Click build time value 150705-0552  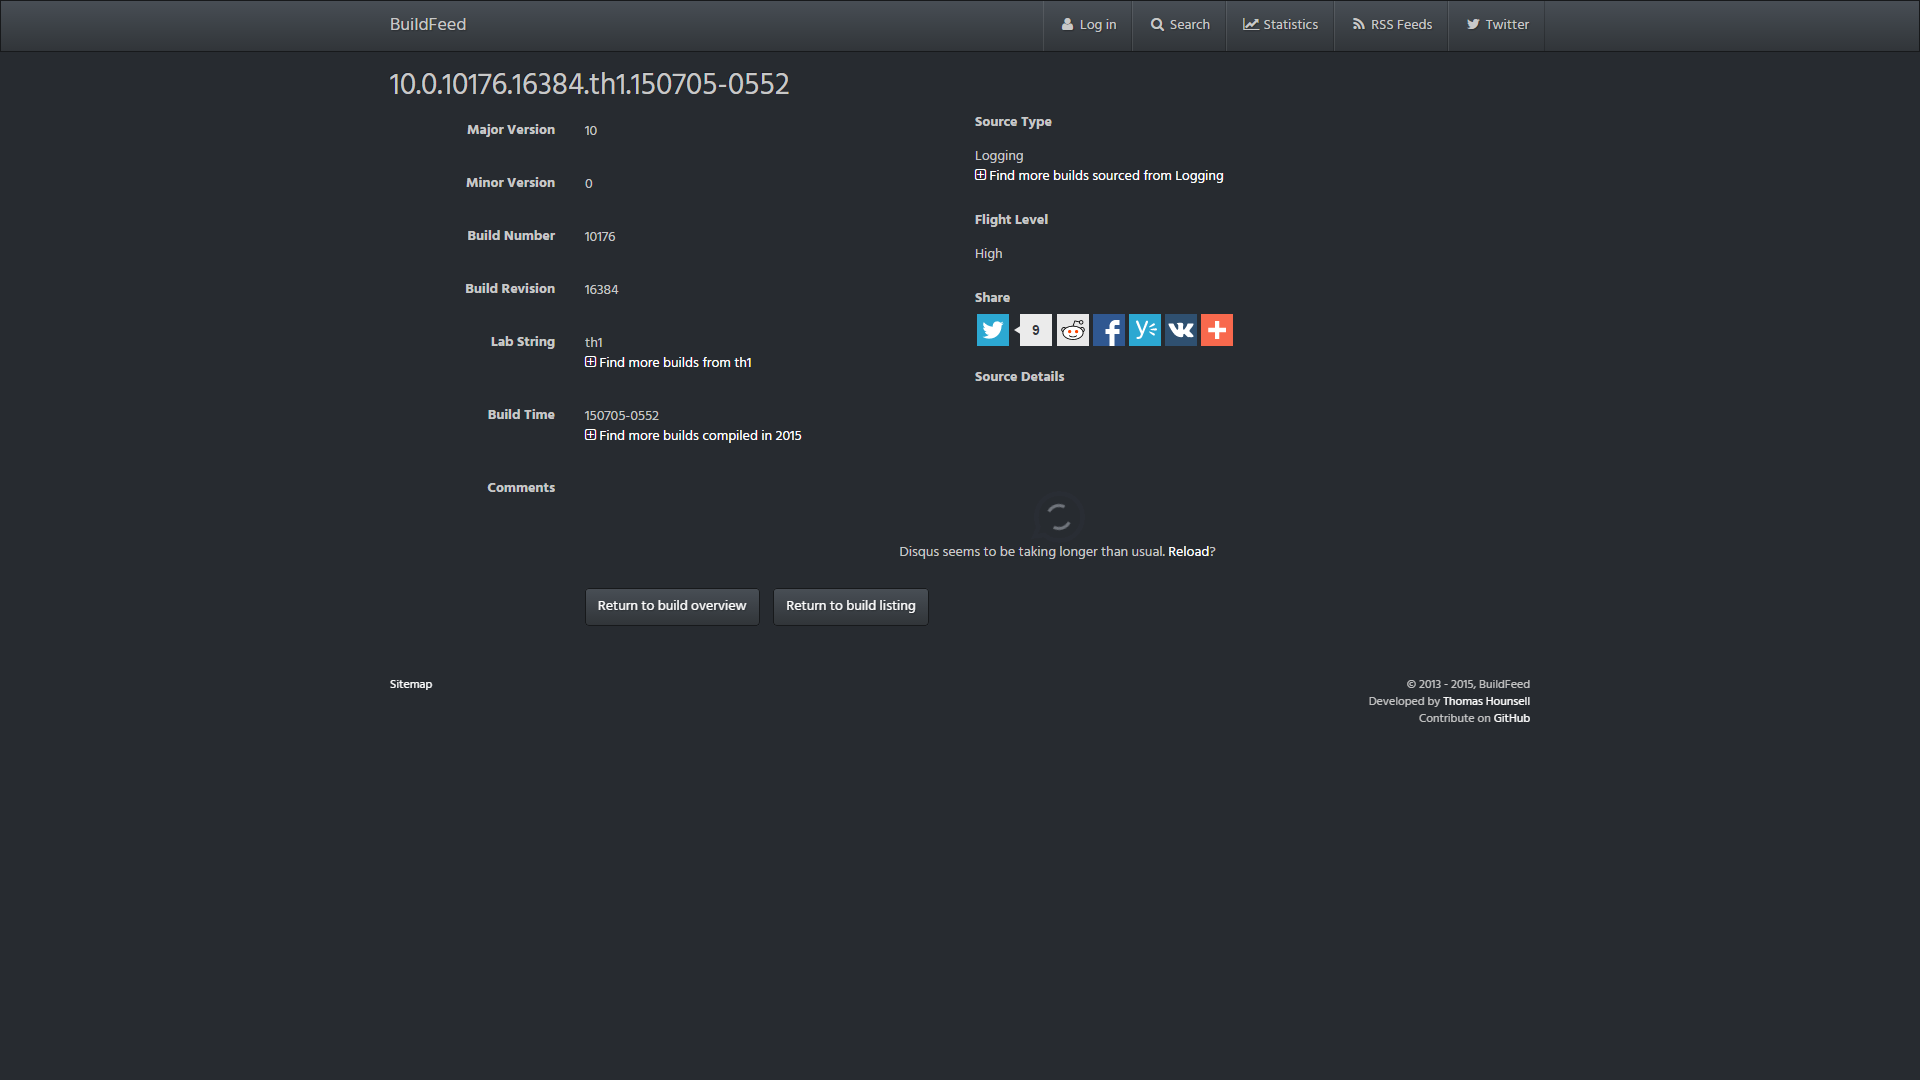pyautogui.click(x=622, y=416)
